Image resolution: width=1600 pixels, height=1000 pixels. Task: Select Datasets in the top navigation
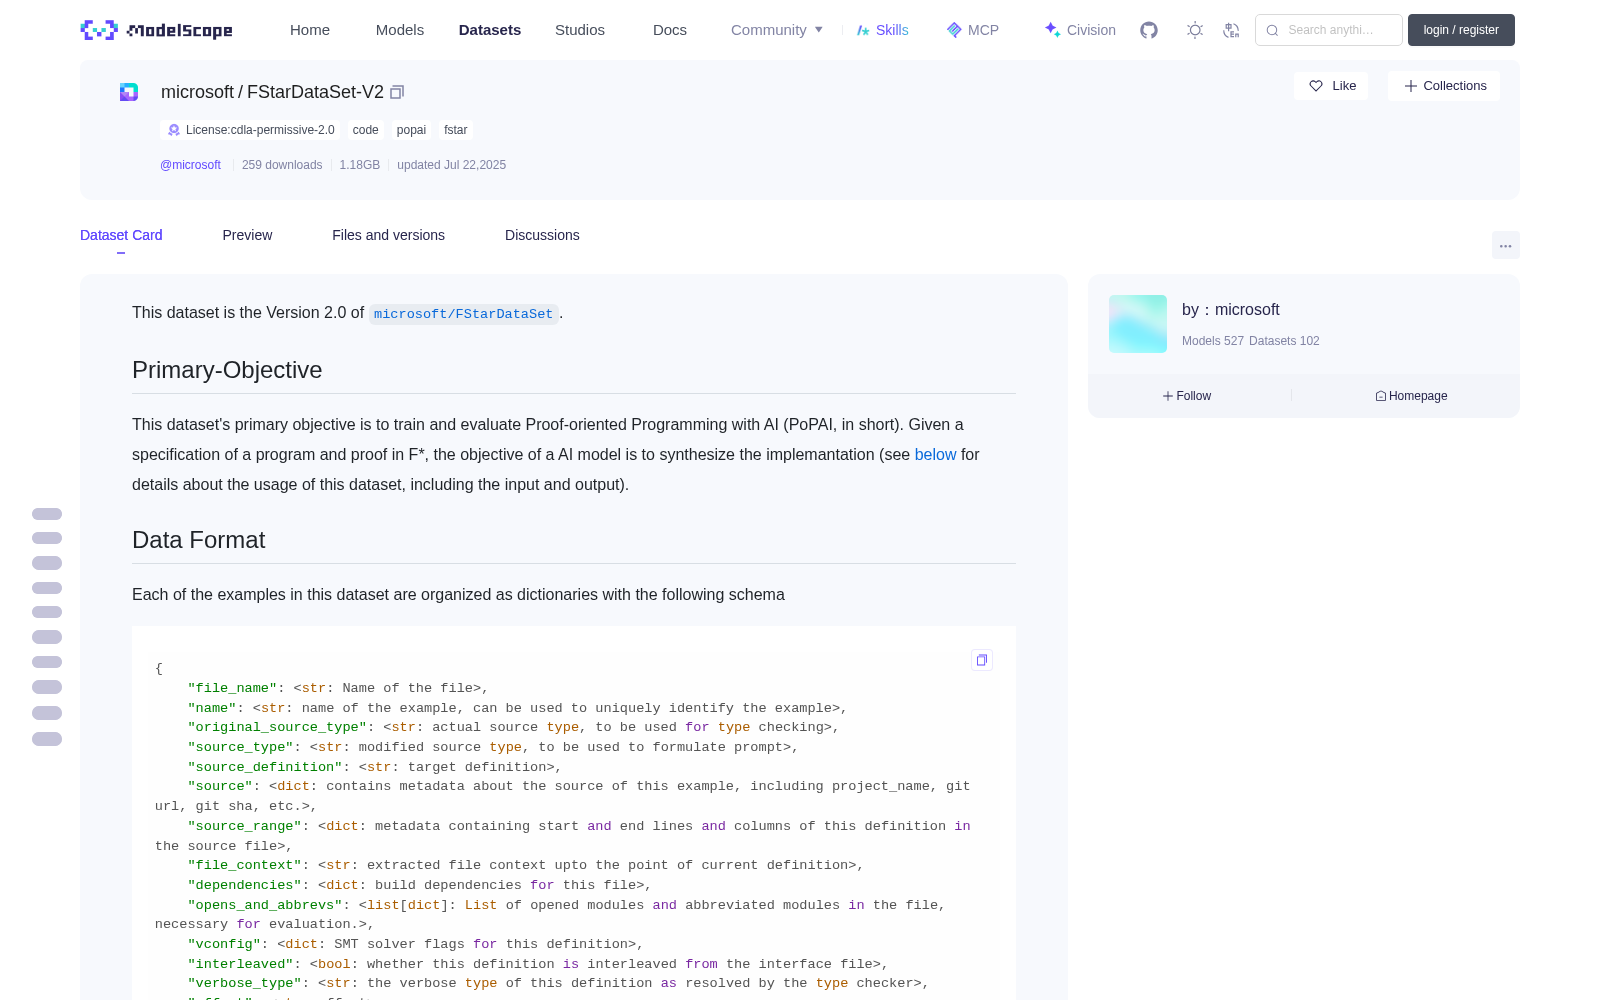coord(490,30)
